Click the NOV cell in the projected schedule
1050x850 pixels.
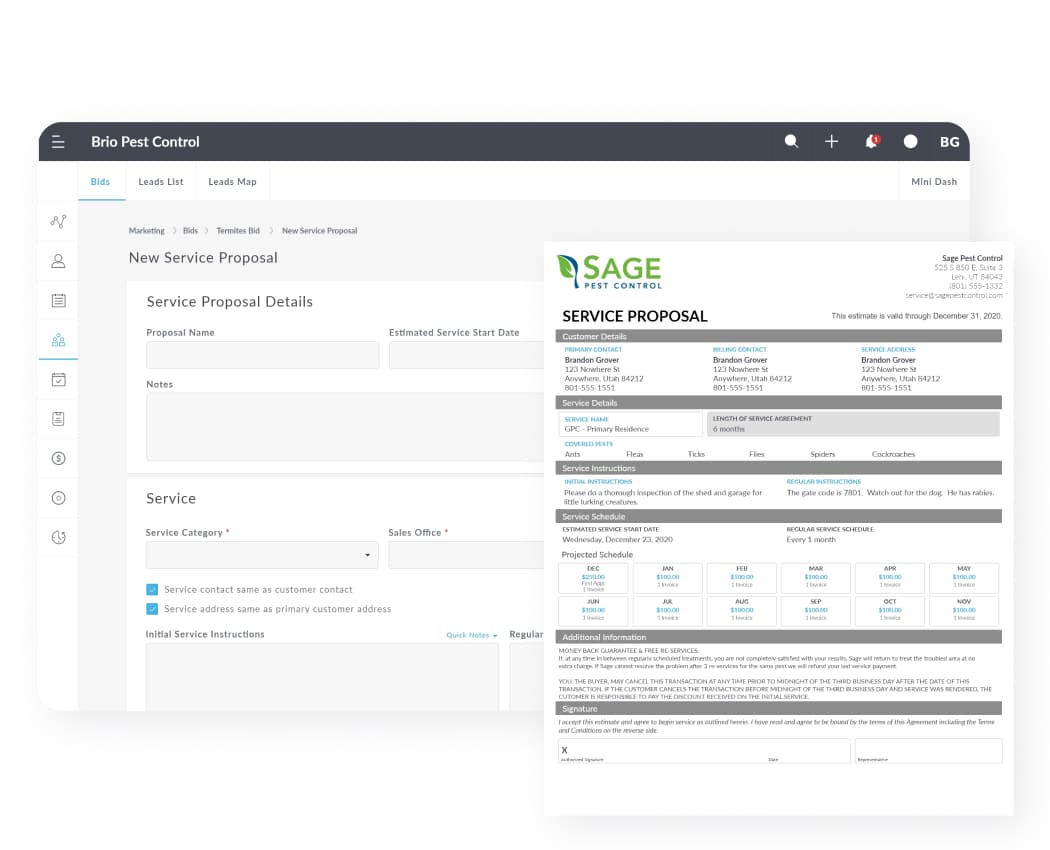tap(964, 611)
